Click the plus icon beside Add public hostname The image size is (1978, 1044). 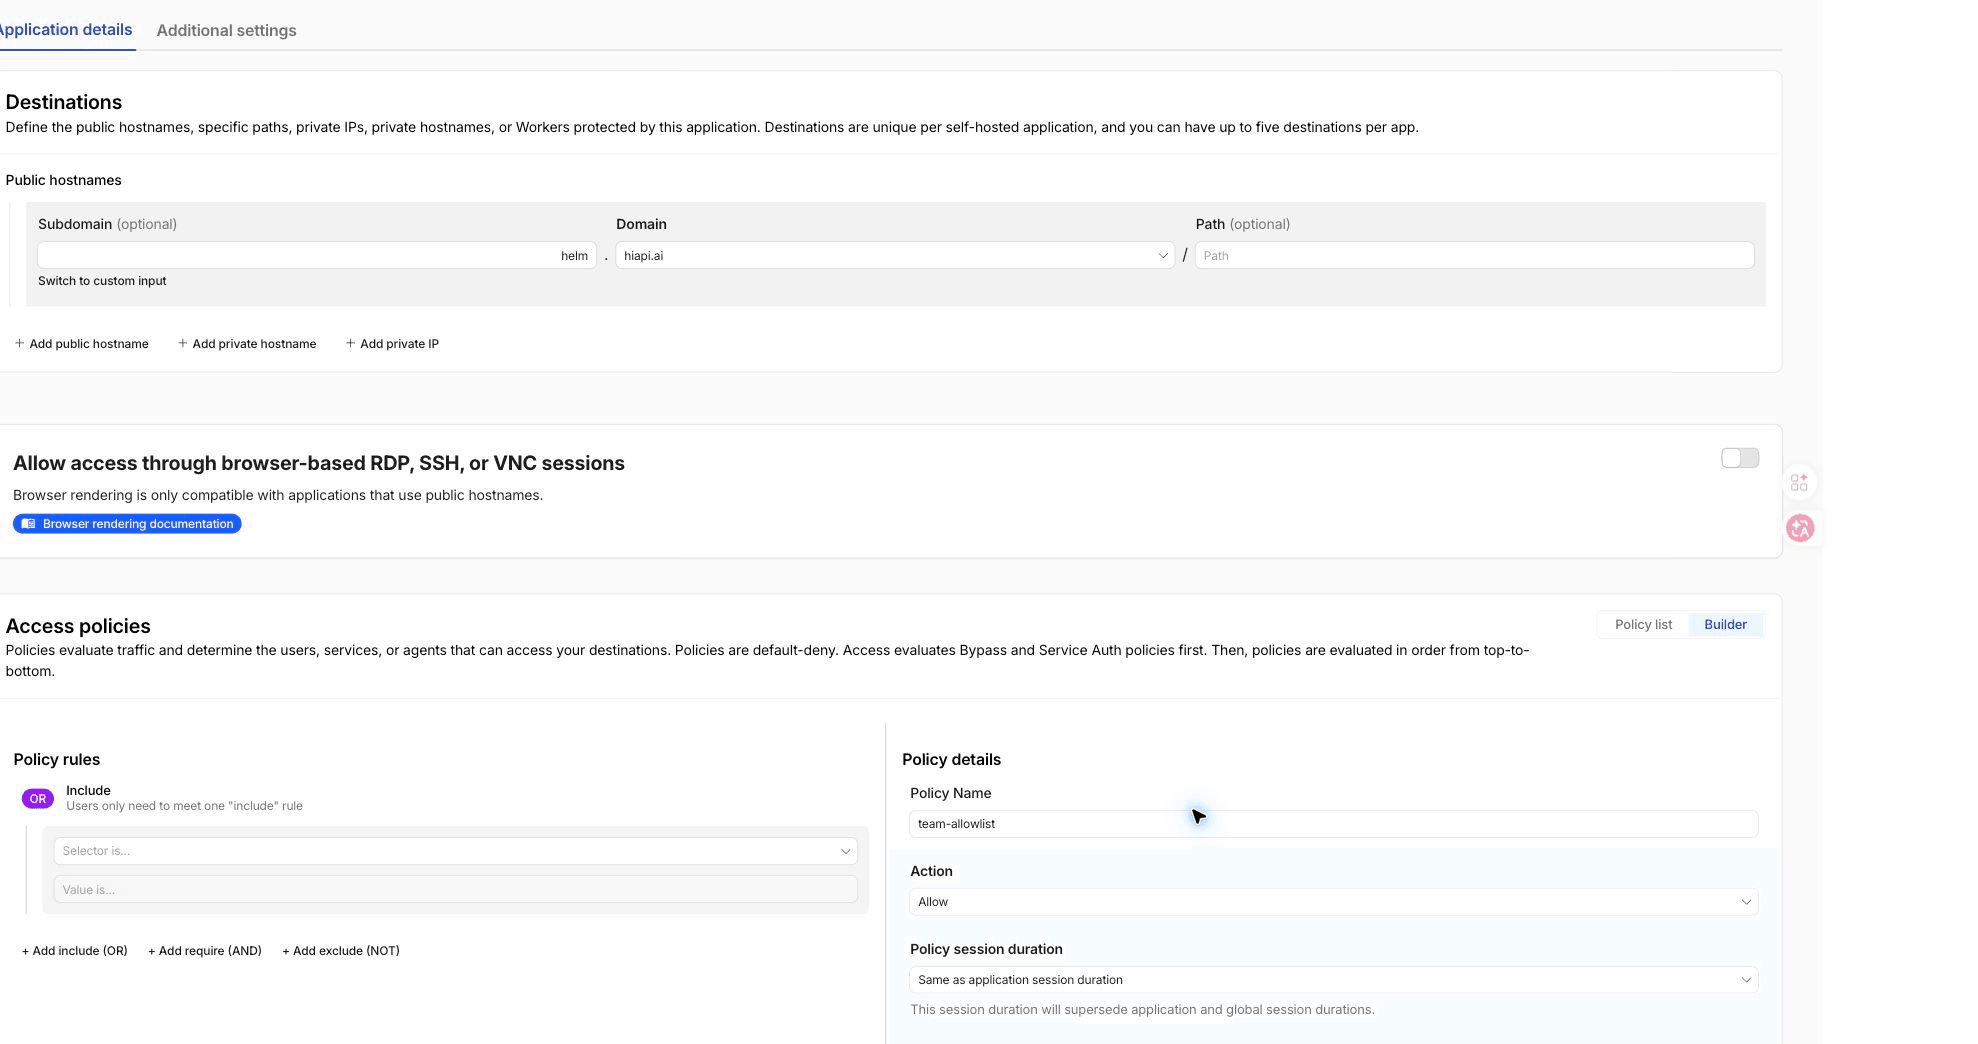[19, 343]
